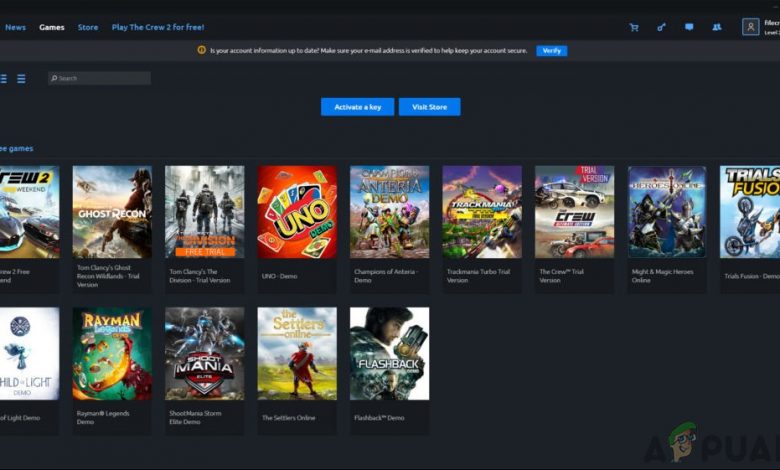Click 'Trackmania Turbo Trial Version' title text

pyautogui.click(x=478, y=276)
